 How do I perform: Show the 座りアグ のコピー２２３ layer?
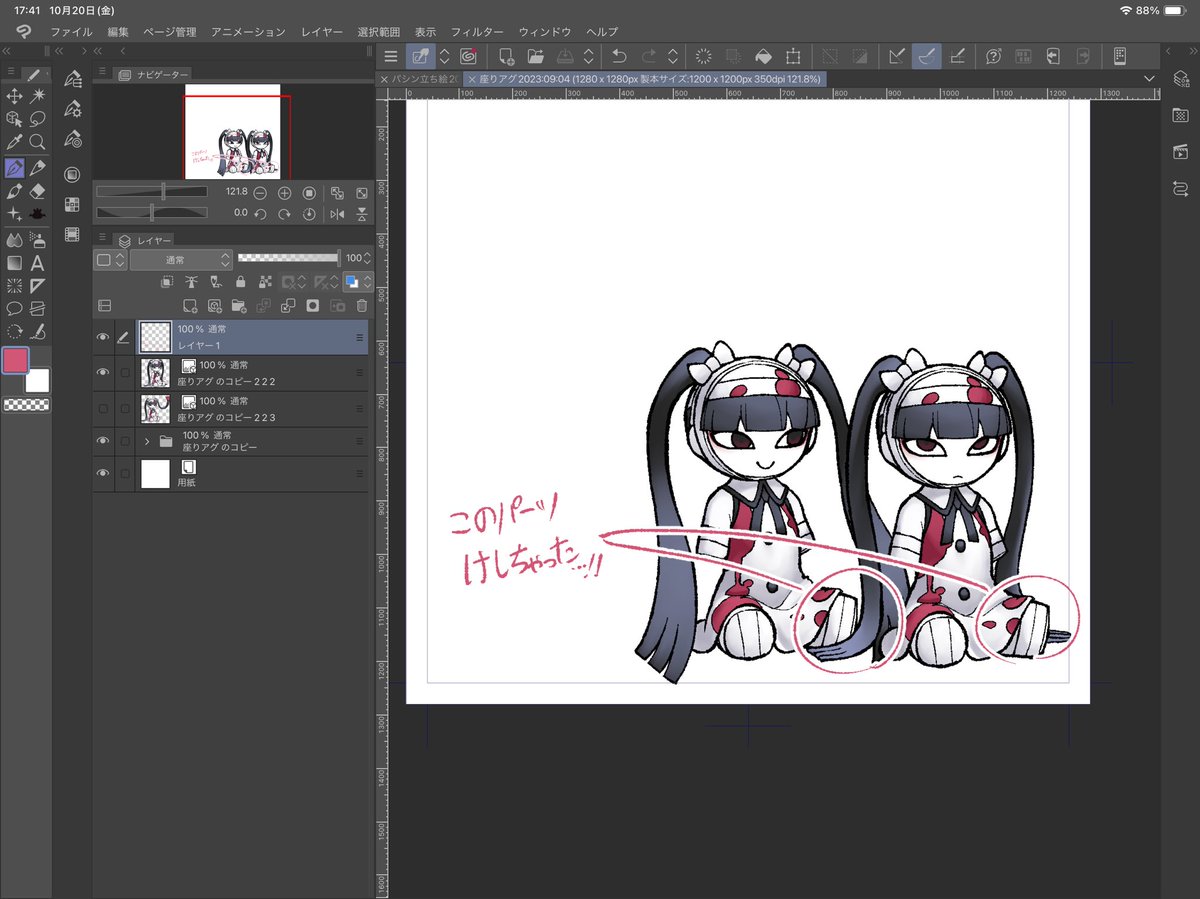[103, 407]
